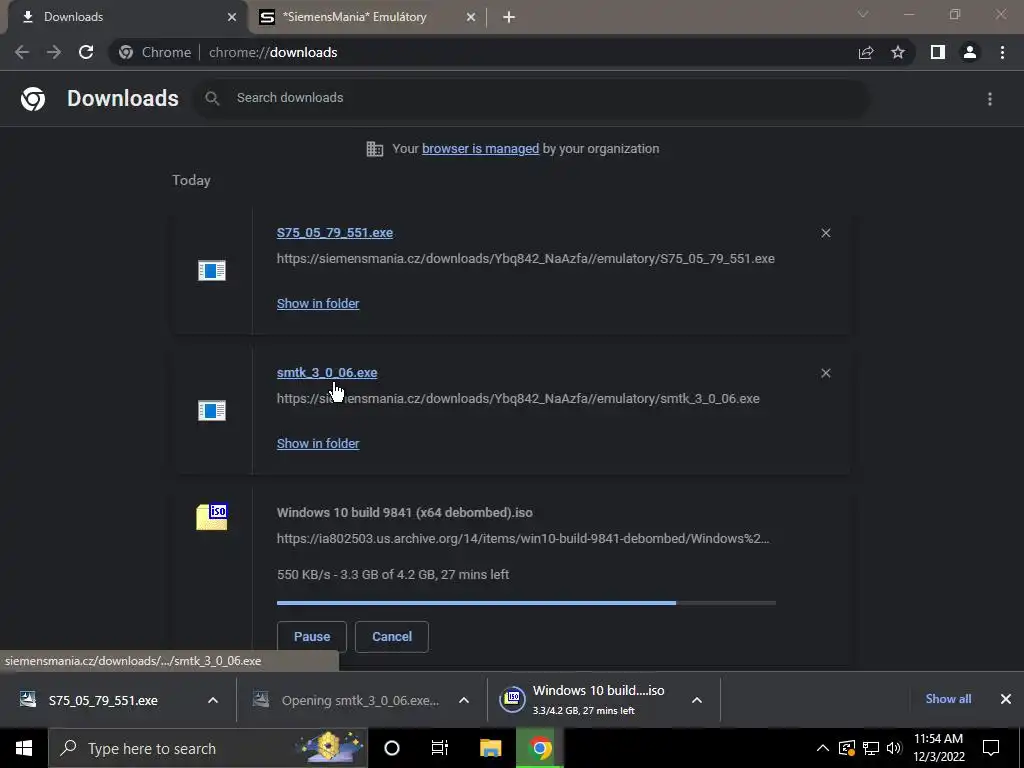The width and height of the screenshot is (1024, 768).
Task: Open the side panel icon
Action: coord(938,52)
